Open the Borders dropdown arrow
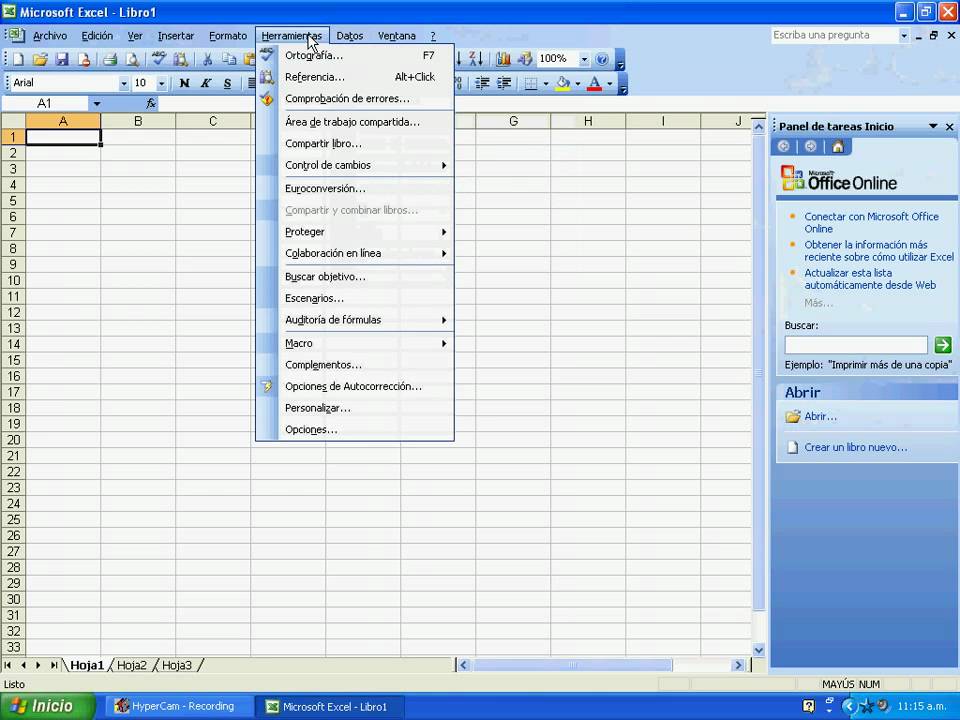960x720 pixels. (x=546, y=83)
